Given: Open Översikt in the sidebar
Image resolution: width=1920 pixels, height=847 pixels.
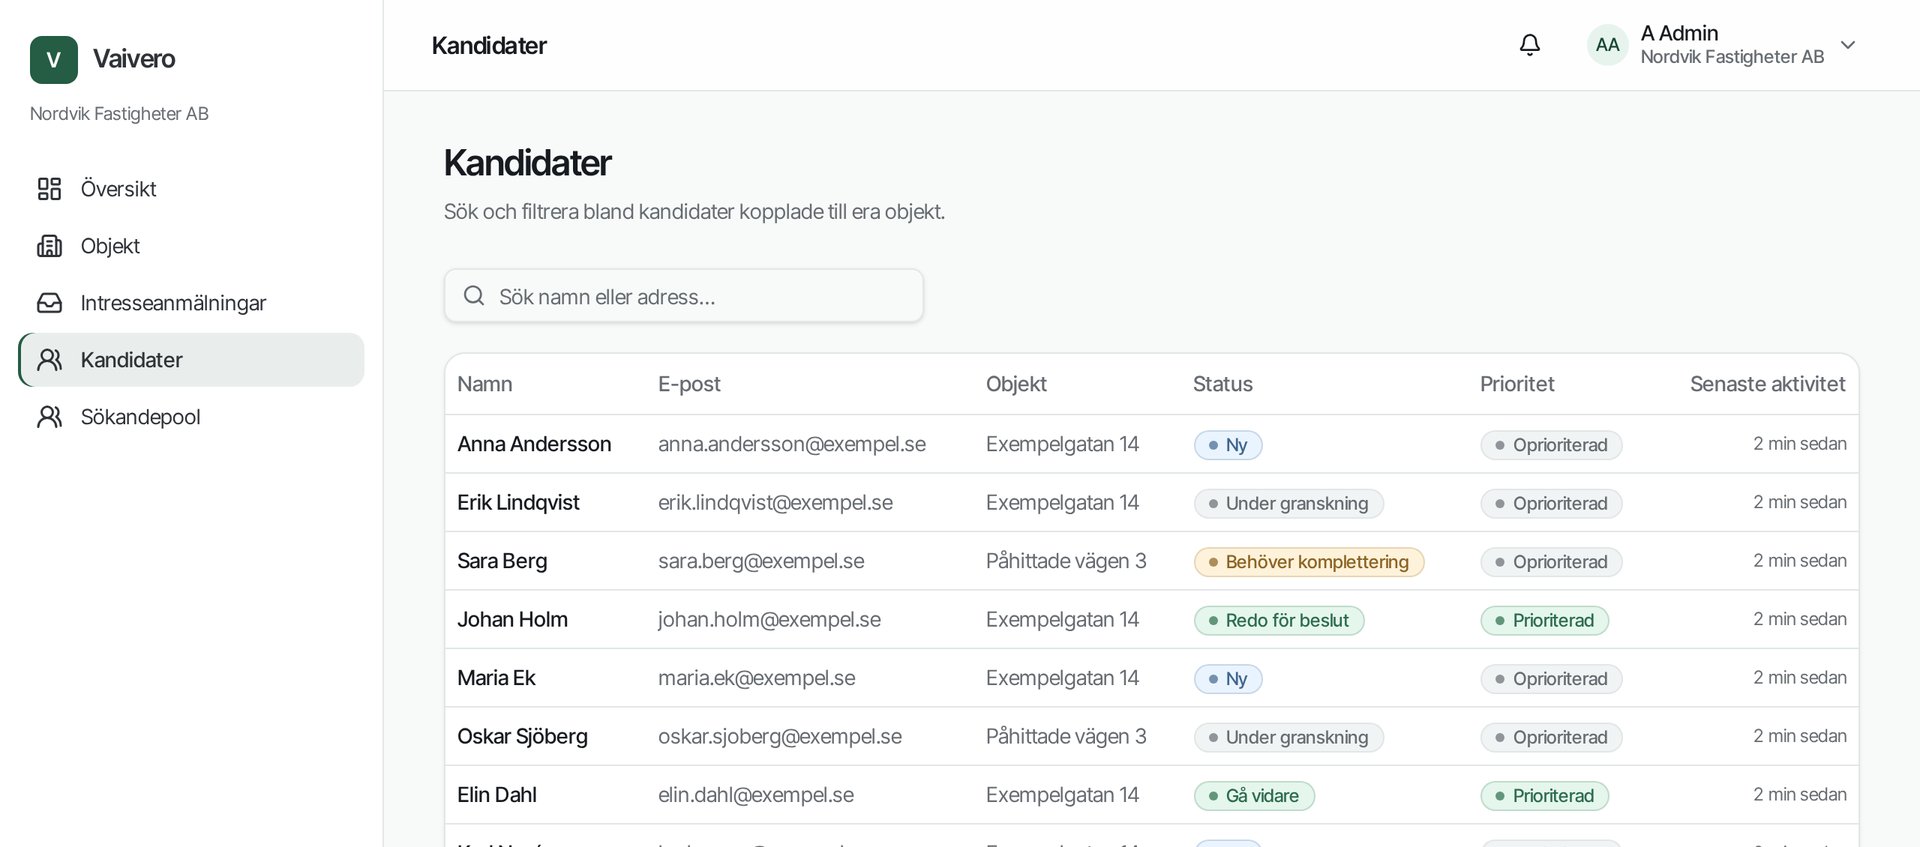Looking at the screenshot, I should tap(192, 189).
